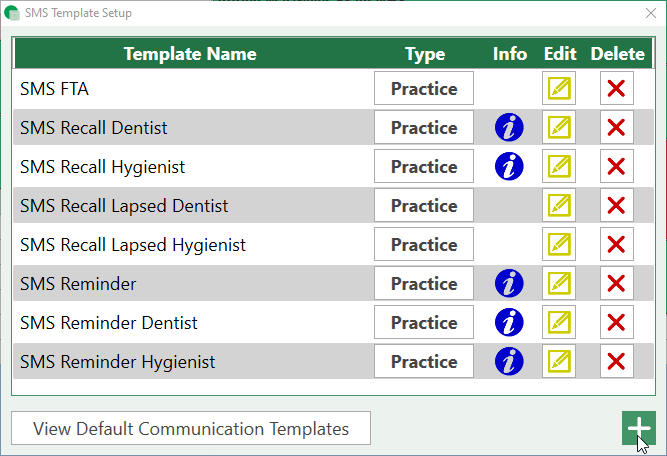Edit the SMS Reminder Dentist template
The width and height of the screenshot is (667, 456).
pos(559,322)
